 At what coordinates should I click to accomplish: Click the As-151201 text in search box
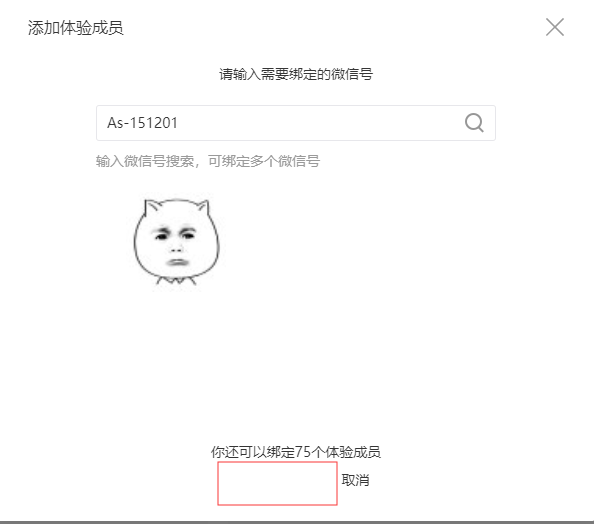click(x=142, y=123)
